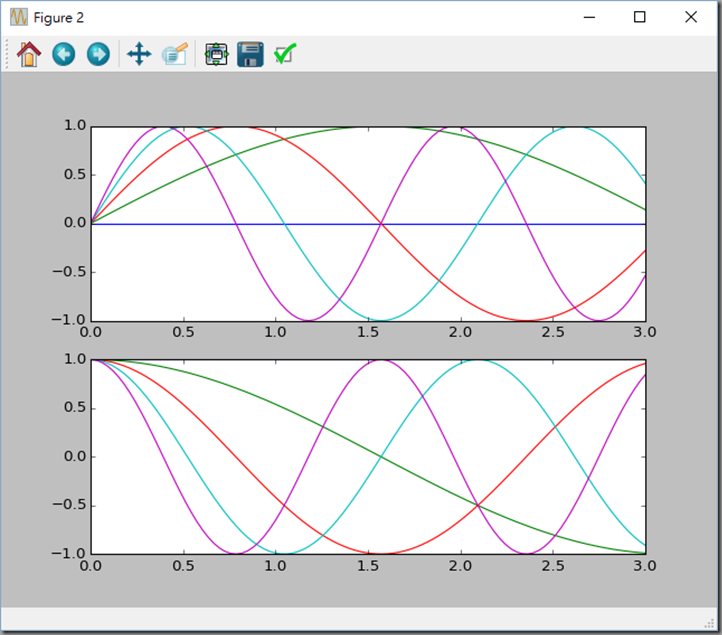Reset the view with the Home icon
Screen dimensions: 722x635
coord(29,54)
